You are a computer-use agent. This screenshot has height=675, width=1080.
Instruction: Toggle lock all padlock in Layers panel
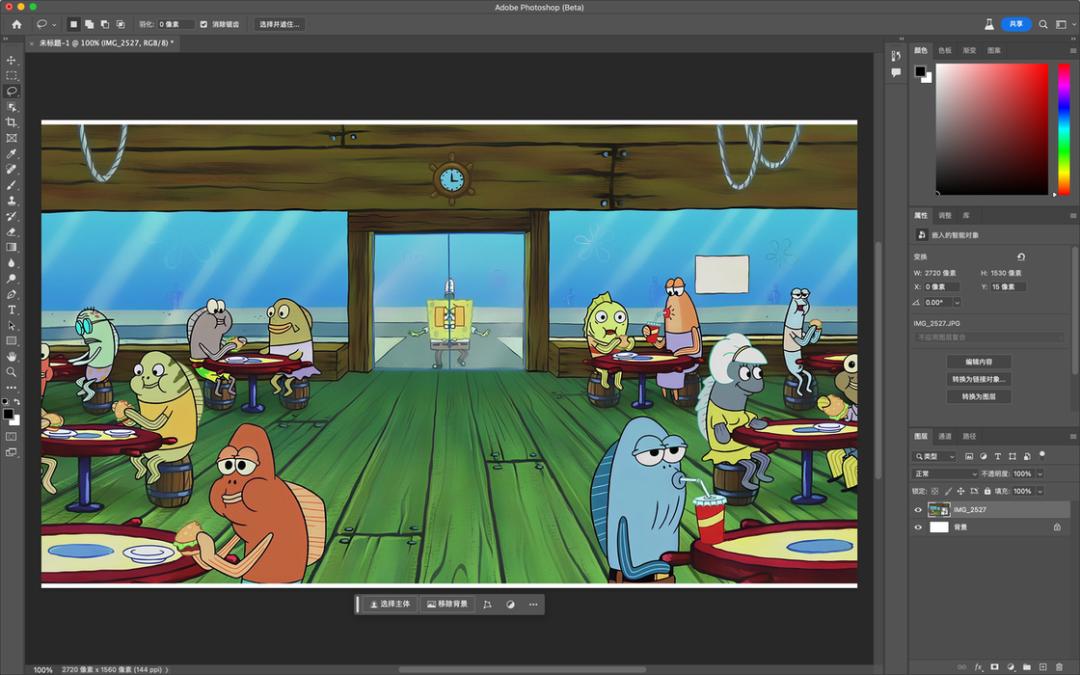pos(987,491)
